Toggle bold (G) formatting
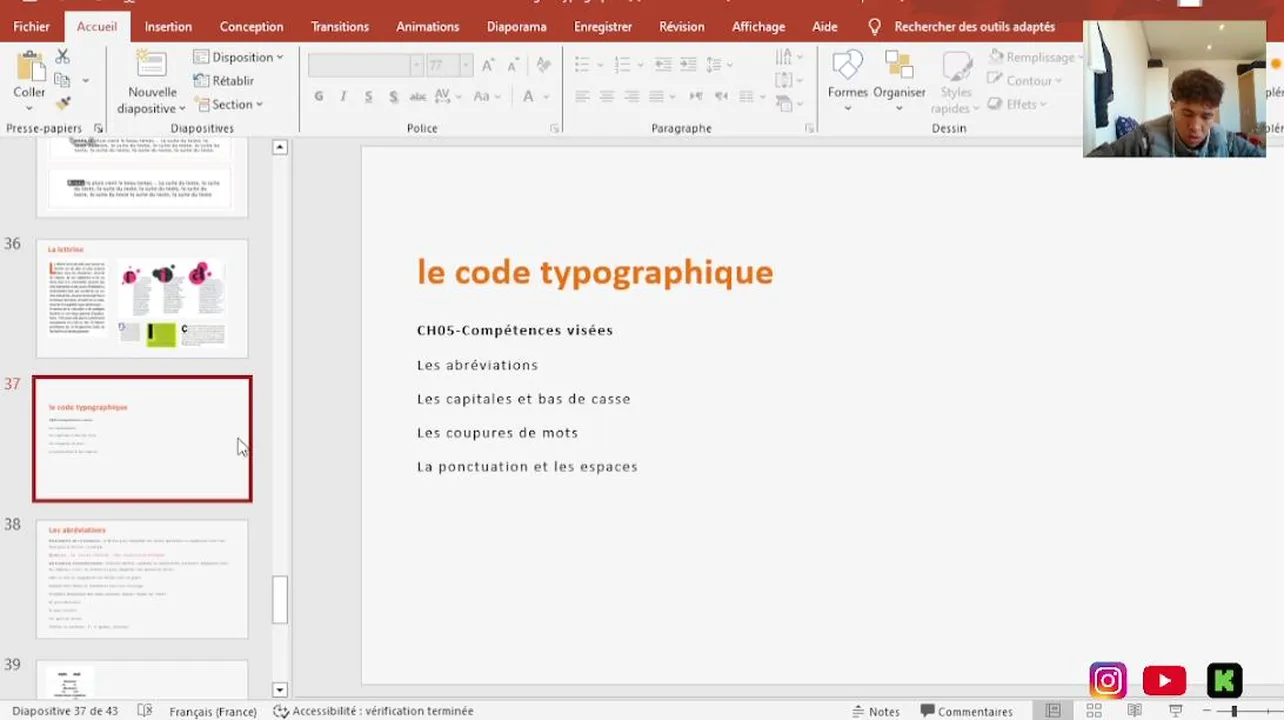Screen dimensions: 1284x720 click(319, 97)
